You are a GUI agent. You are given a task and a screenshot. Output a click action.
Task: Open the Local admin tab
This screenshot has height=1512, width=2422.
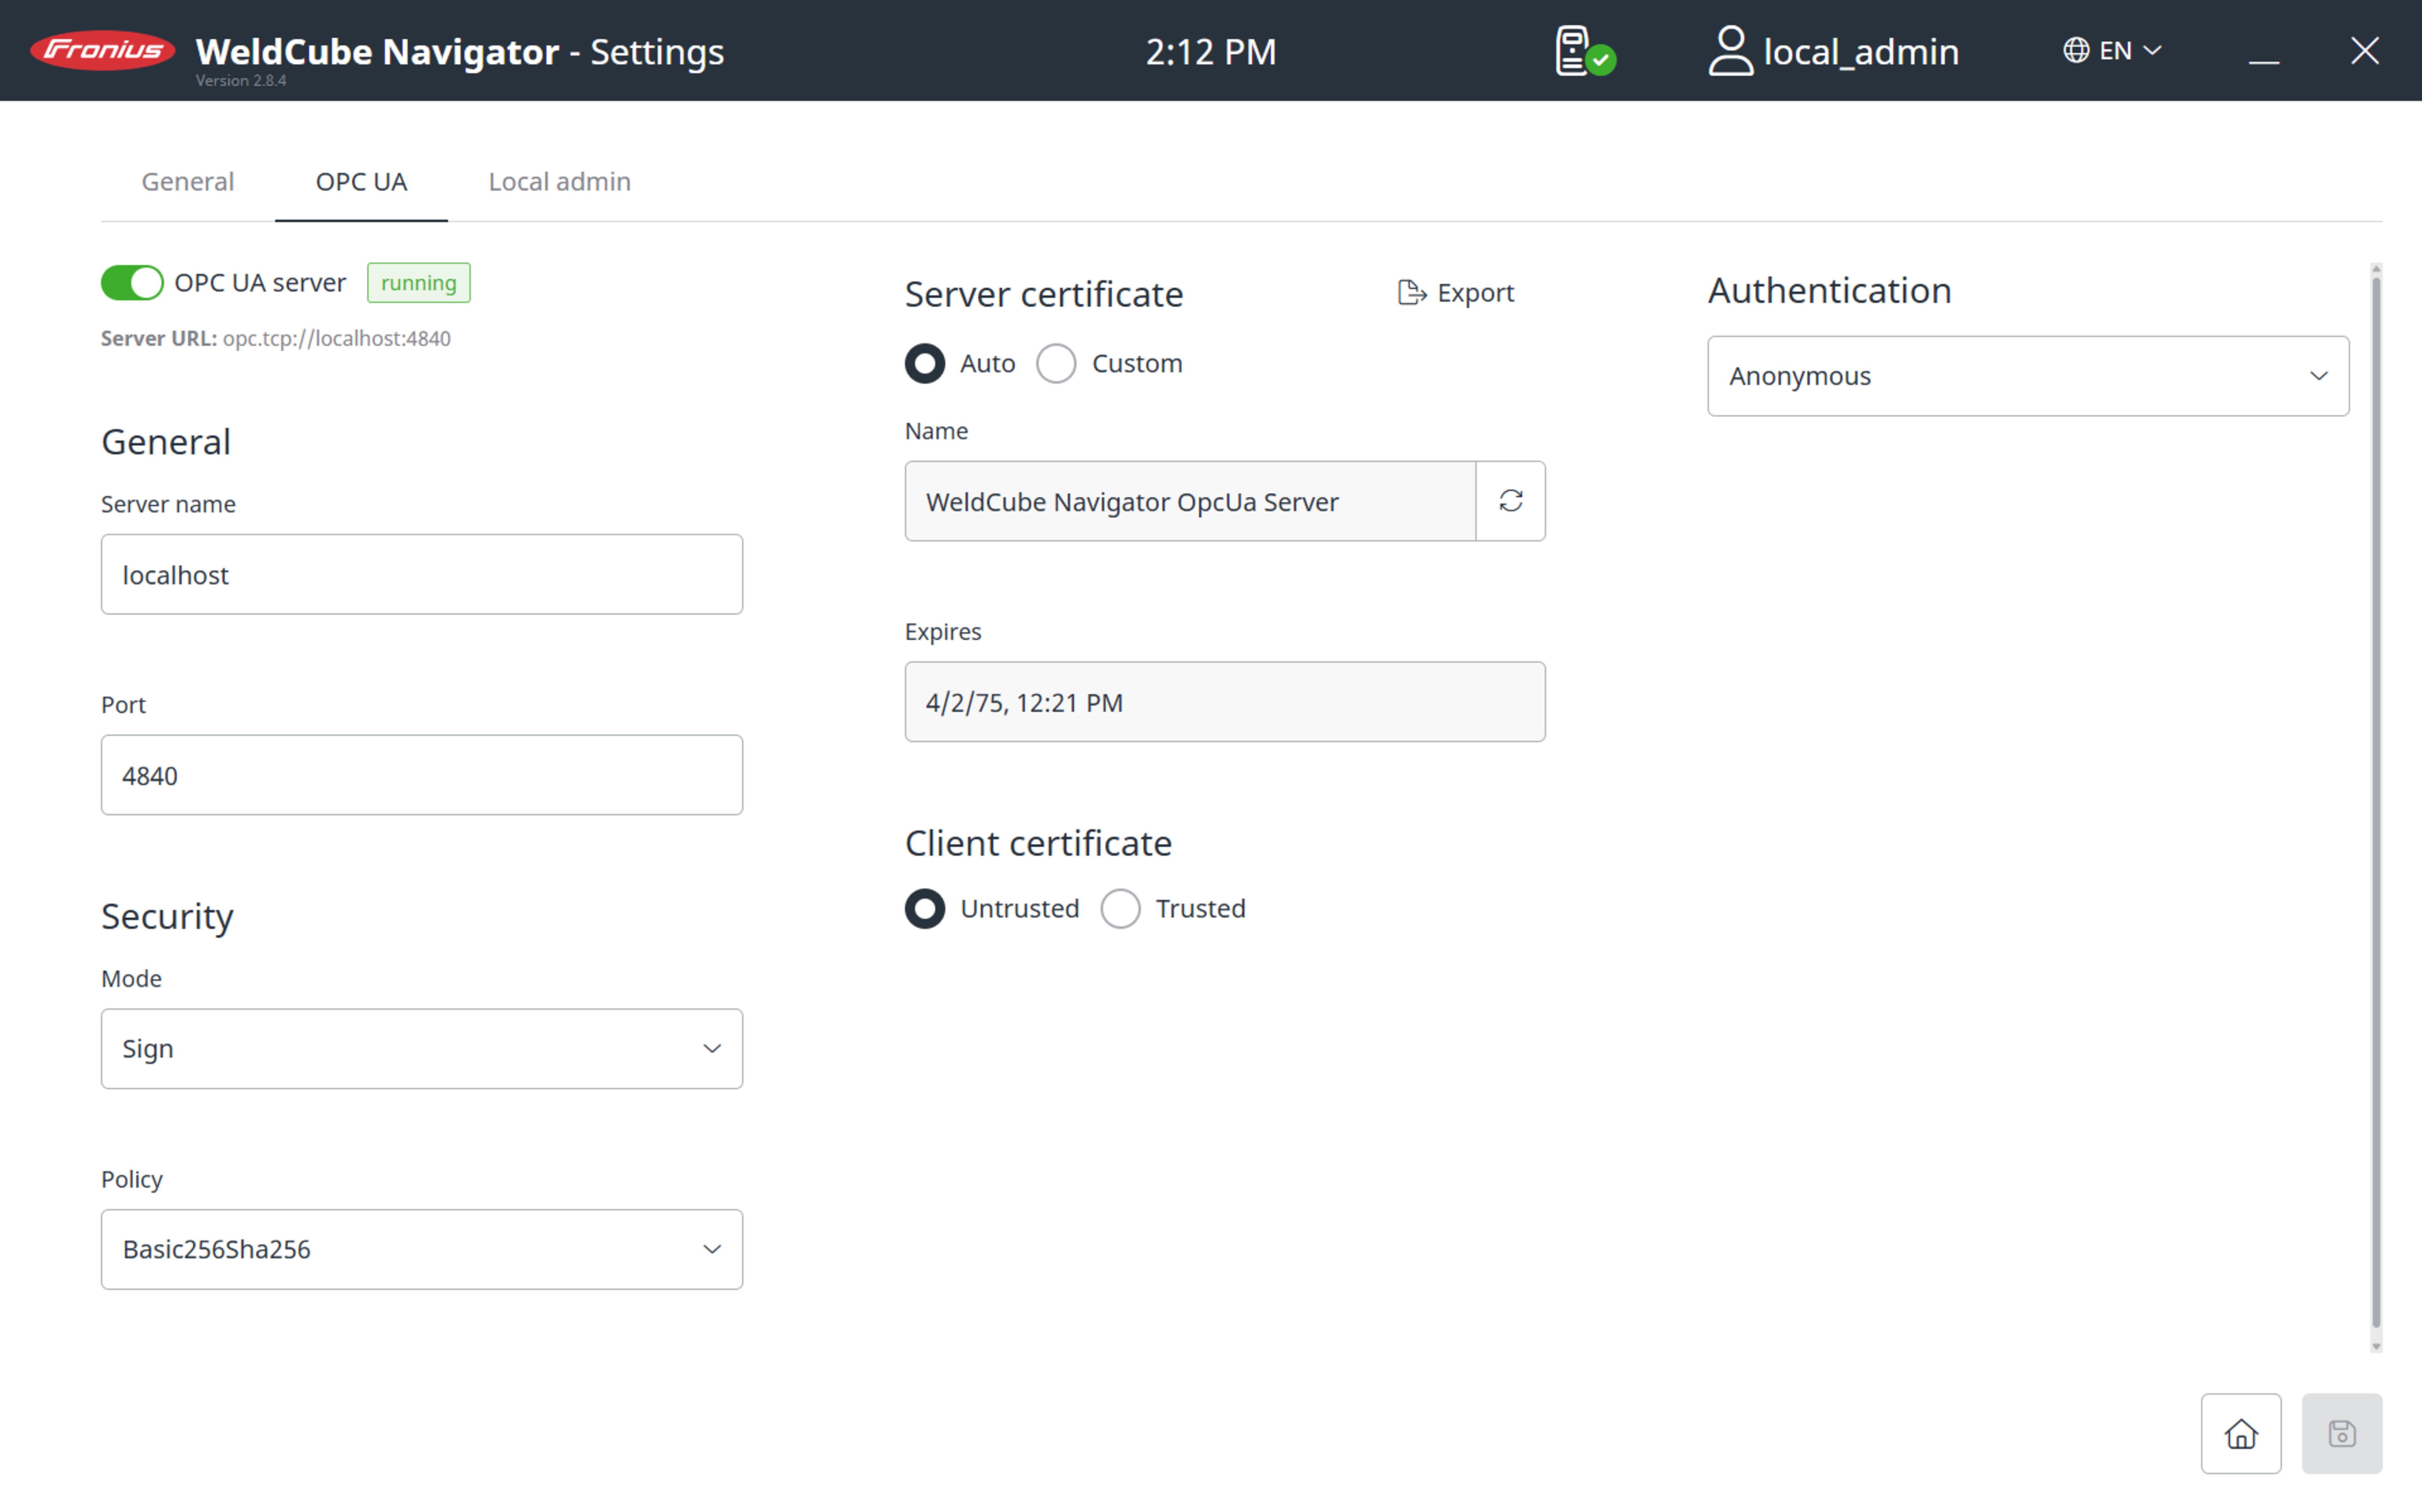tap(559, 181)
